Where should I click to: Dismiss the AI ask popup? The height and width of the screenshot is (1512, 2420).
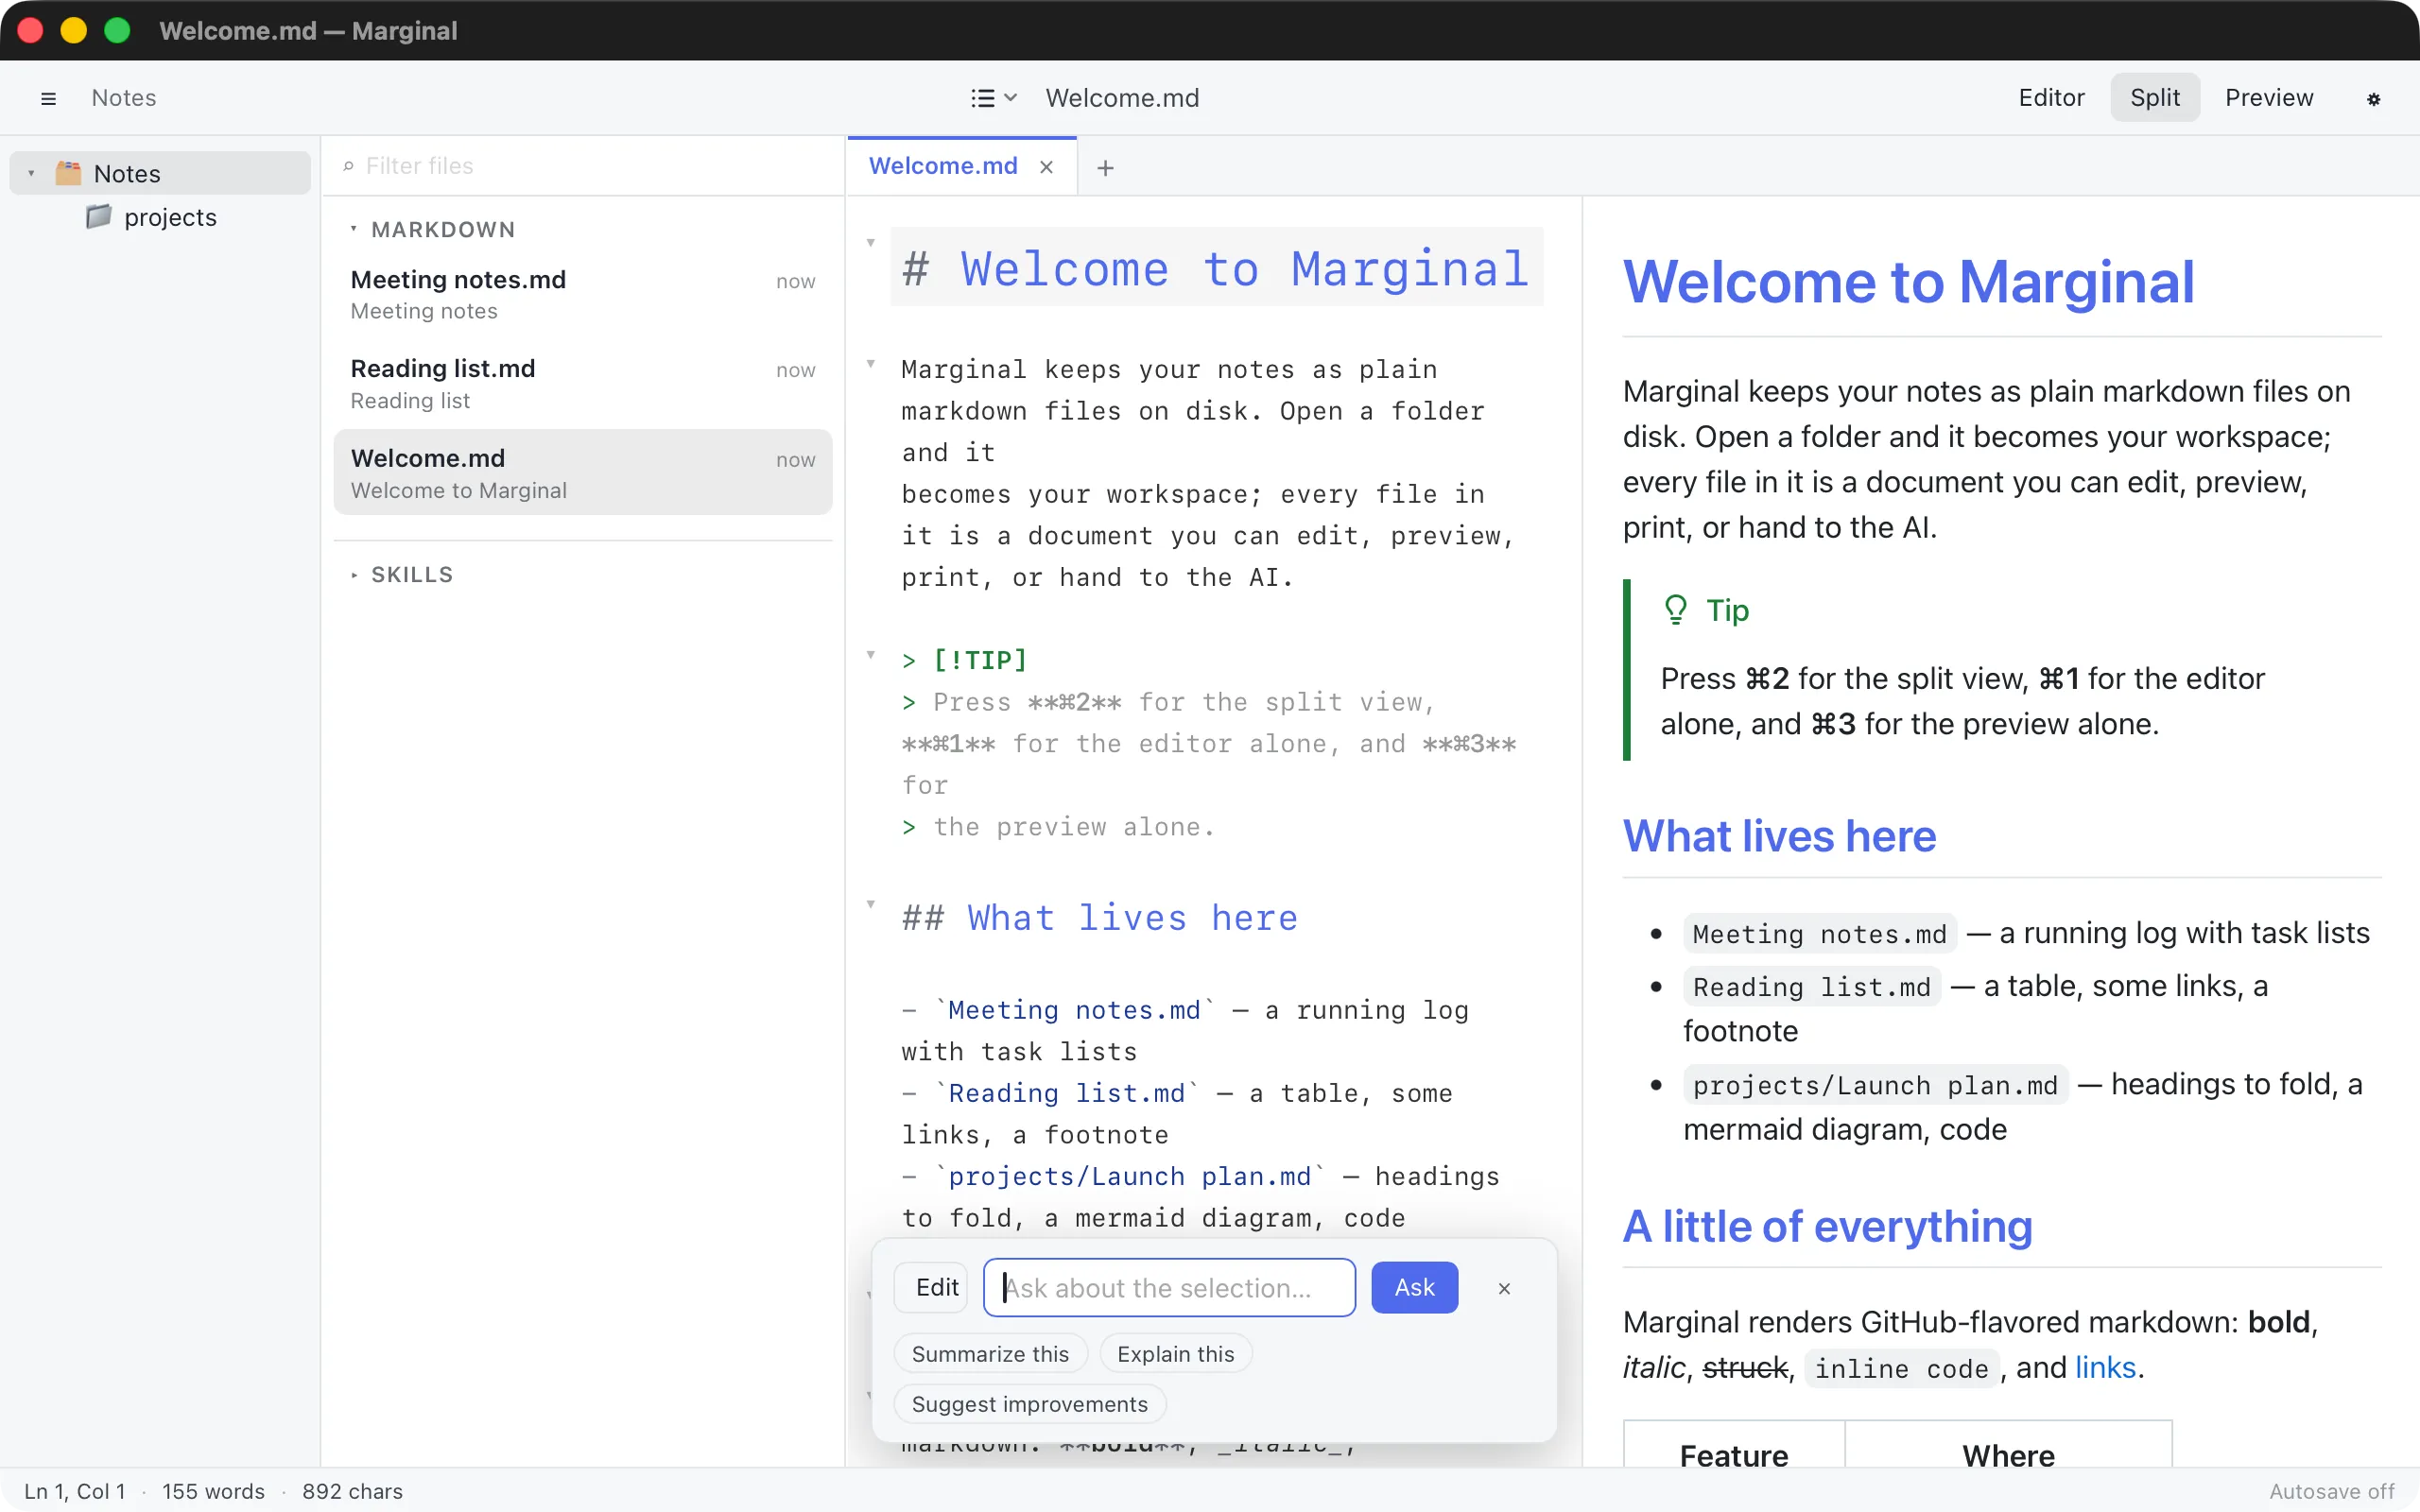pos(1504,1288)
